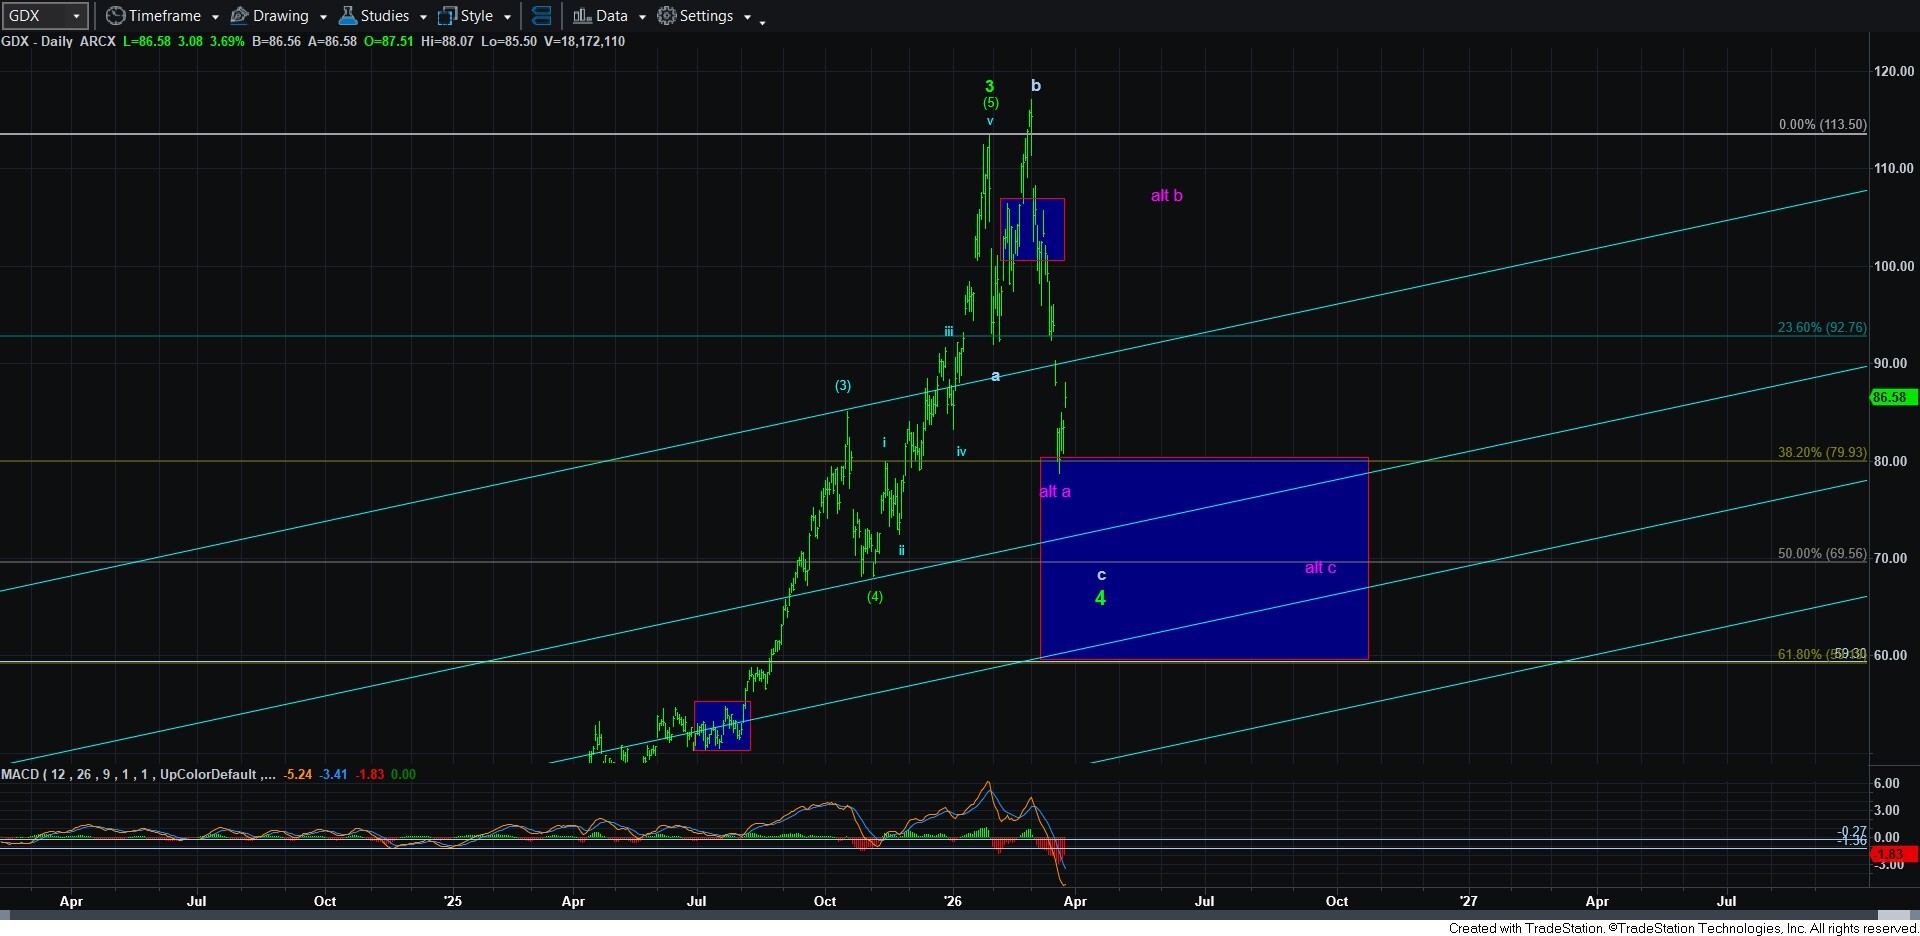
Task: Click the Studies flask icon
Action: (x=348, y=16)
